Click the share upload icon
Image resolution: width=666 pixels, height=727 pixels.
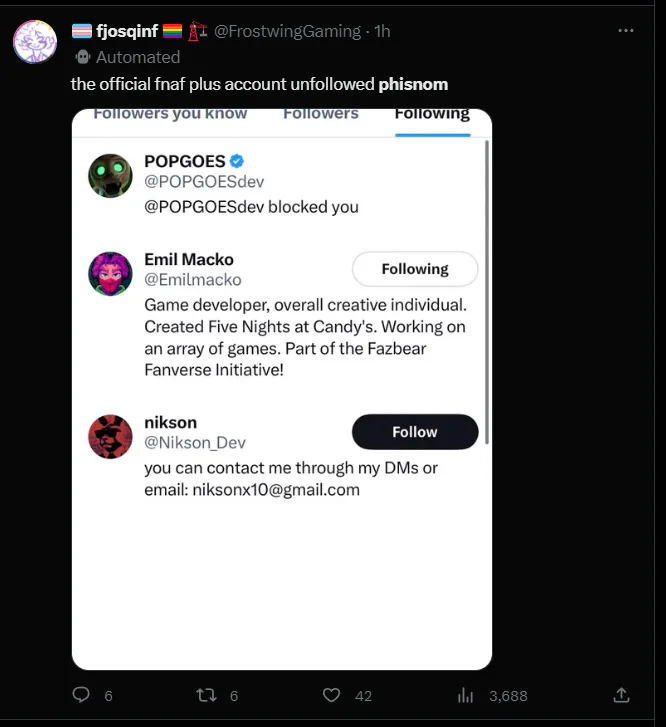pos(621,694)
